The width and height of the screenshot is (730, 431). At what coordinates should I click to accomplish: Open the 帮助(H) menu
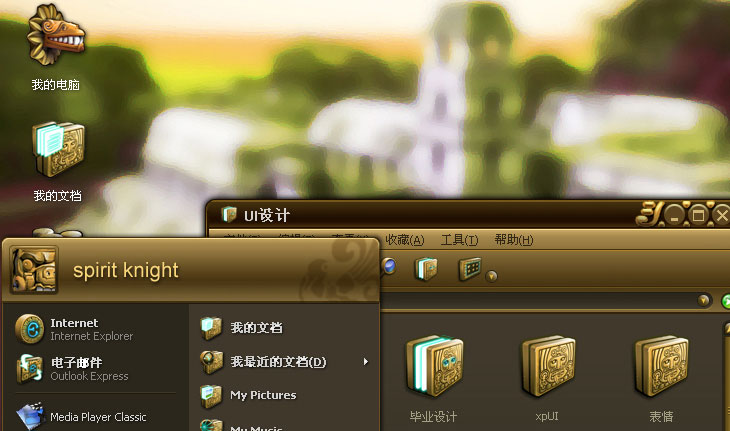pyautogui.click(x=514, y=240)
